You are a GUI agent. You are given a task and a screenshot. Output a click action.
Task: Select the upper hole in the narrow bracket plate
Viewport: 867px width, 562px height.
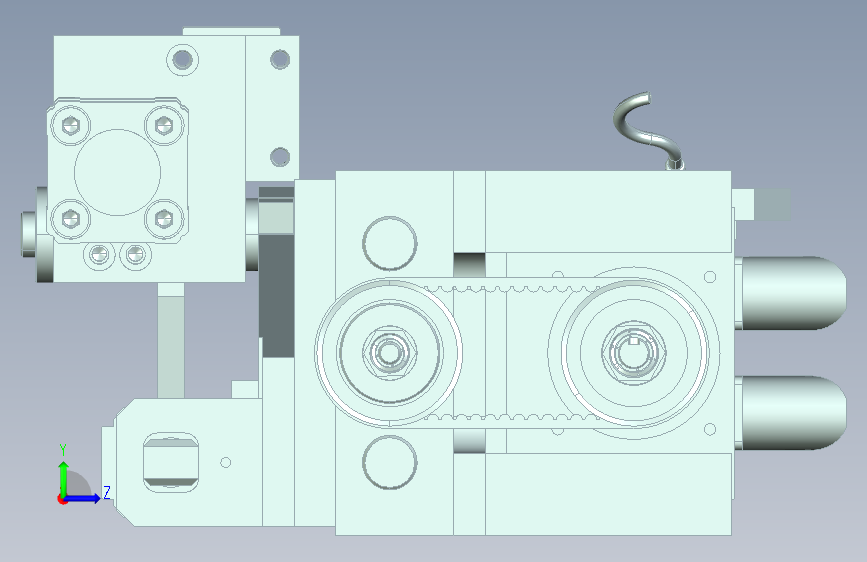point(280,59)
